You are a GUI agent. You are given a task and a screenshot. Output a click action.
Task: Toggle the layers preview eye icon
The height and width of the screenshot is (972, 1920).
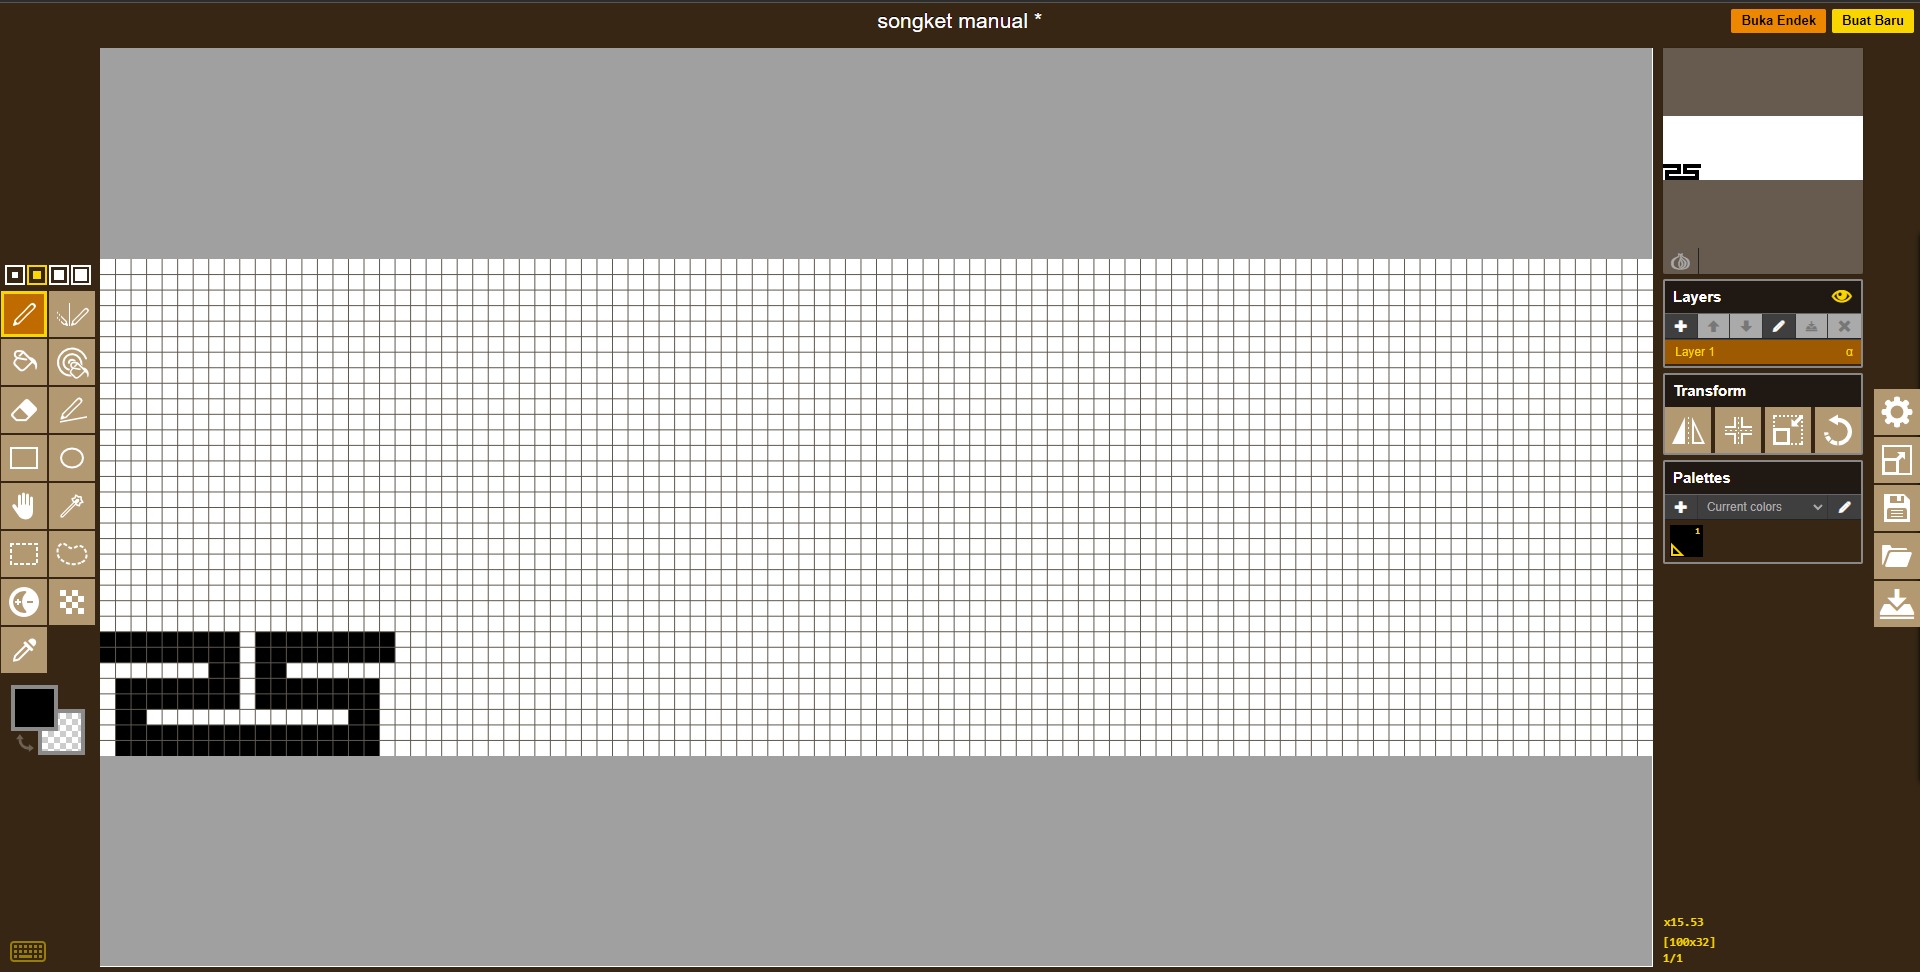point(1841,296)
